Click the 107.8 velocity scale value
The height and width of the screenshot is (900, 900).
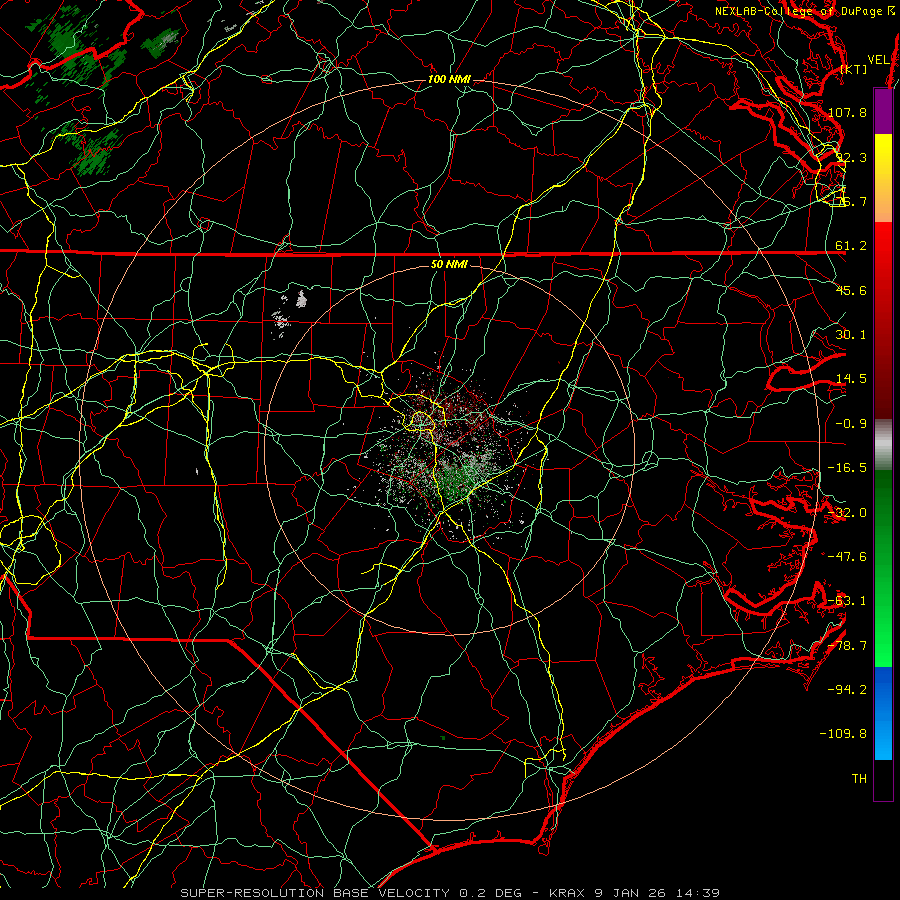847,112
